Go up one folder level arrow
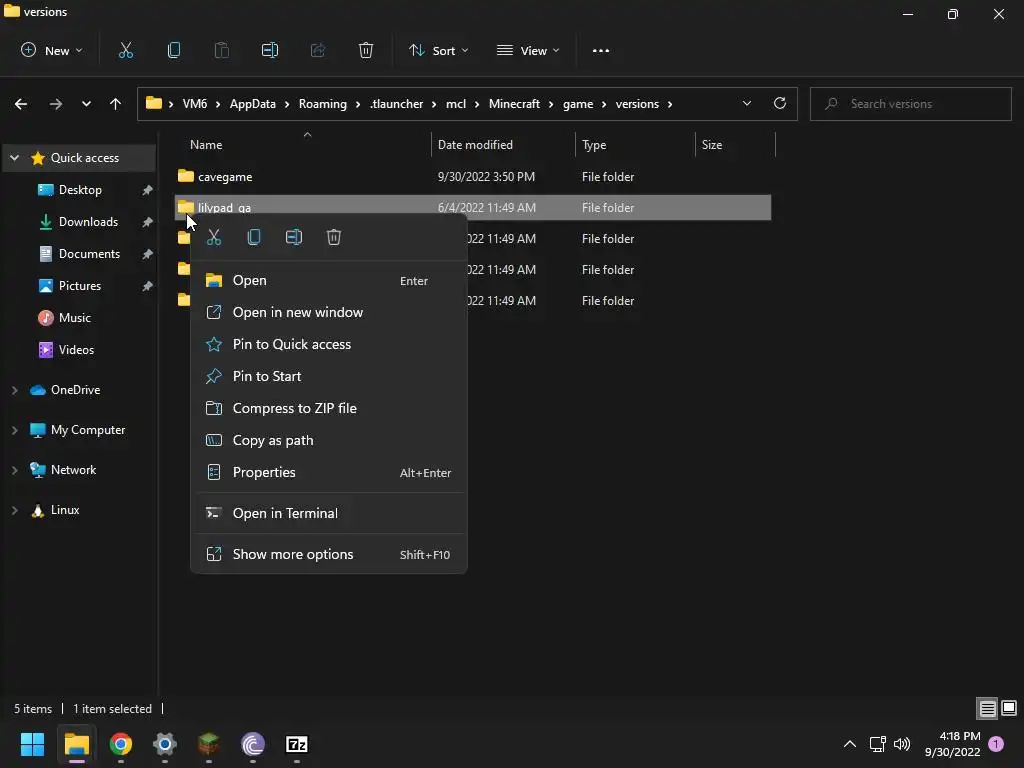 (x=116, y=104)
